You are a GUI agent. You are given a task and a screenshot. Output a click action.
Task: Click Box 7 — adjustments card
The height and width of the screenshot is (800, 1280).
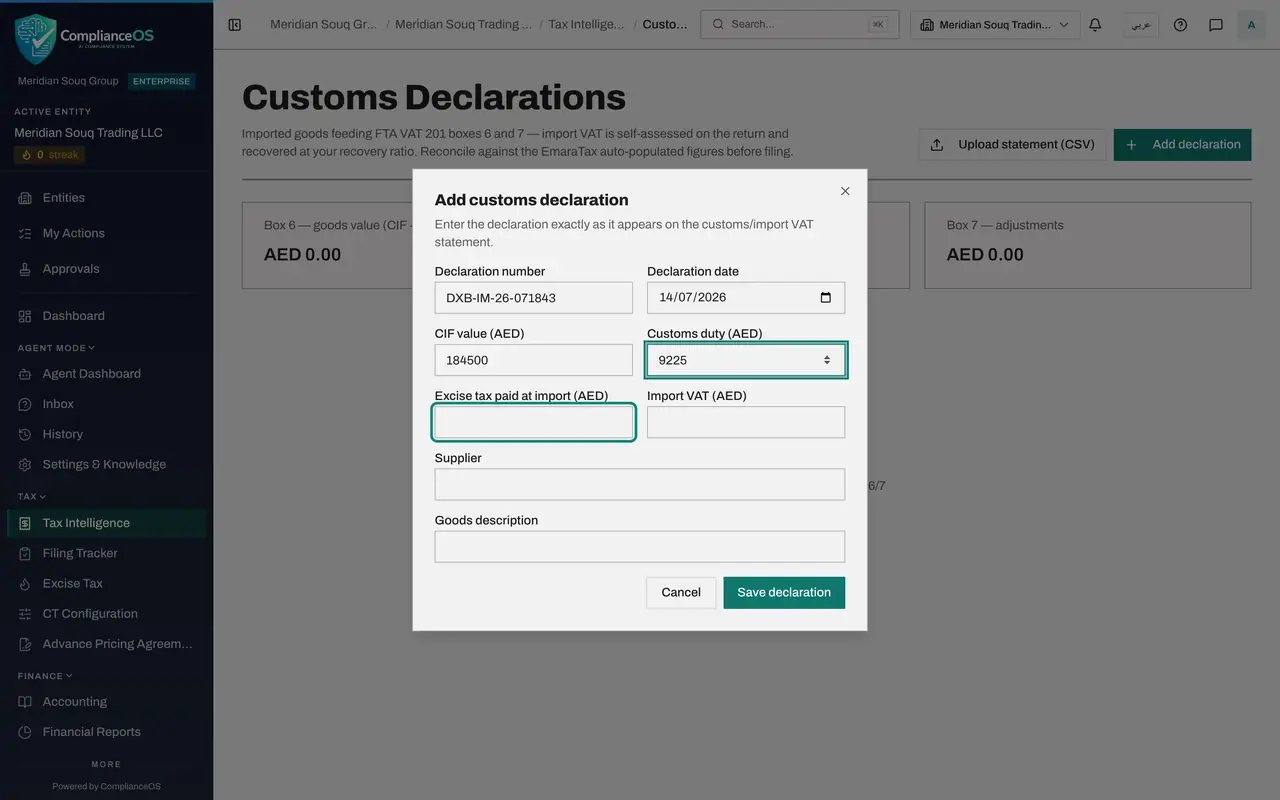[x=1088, y=245]
